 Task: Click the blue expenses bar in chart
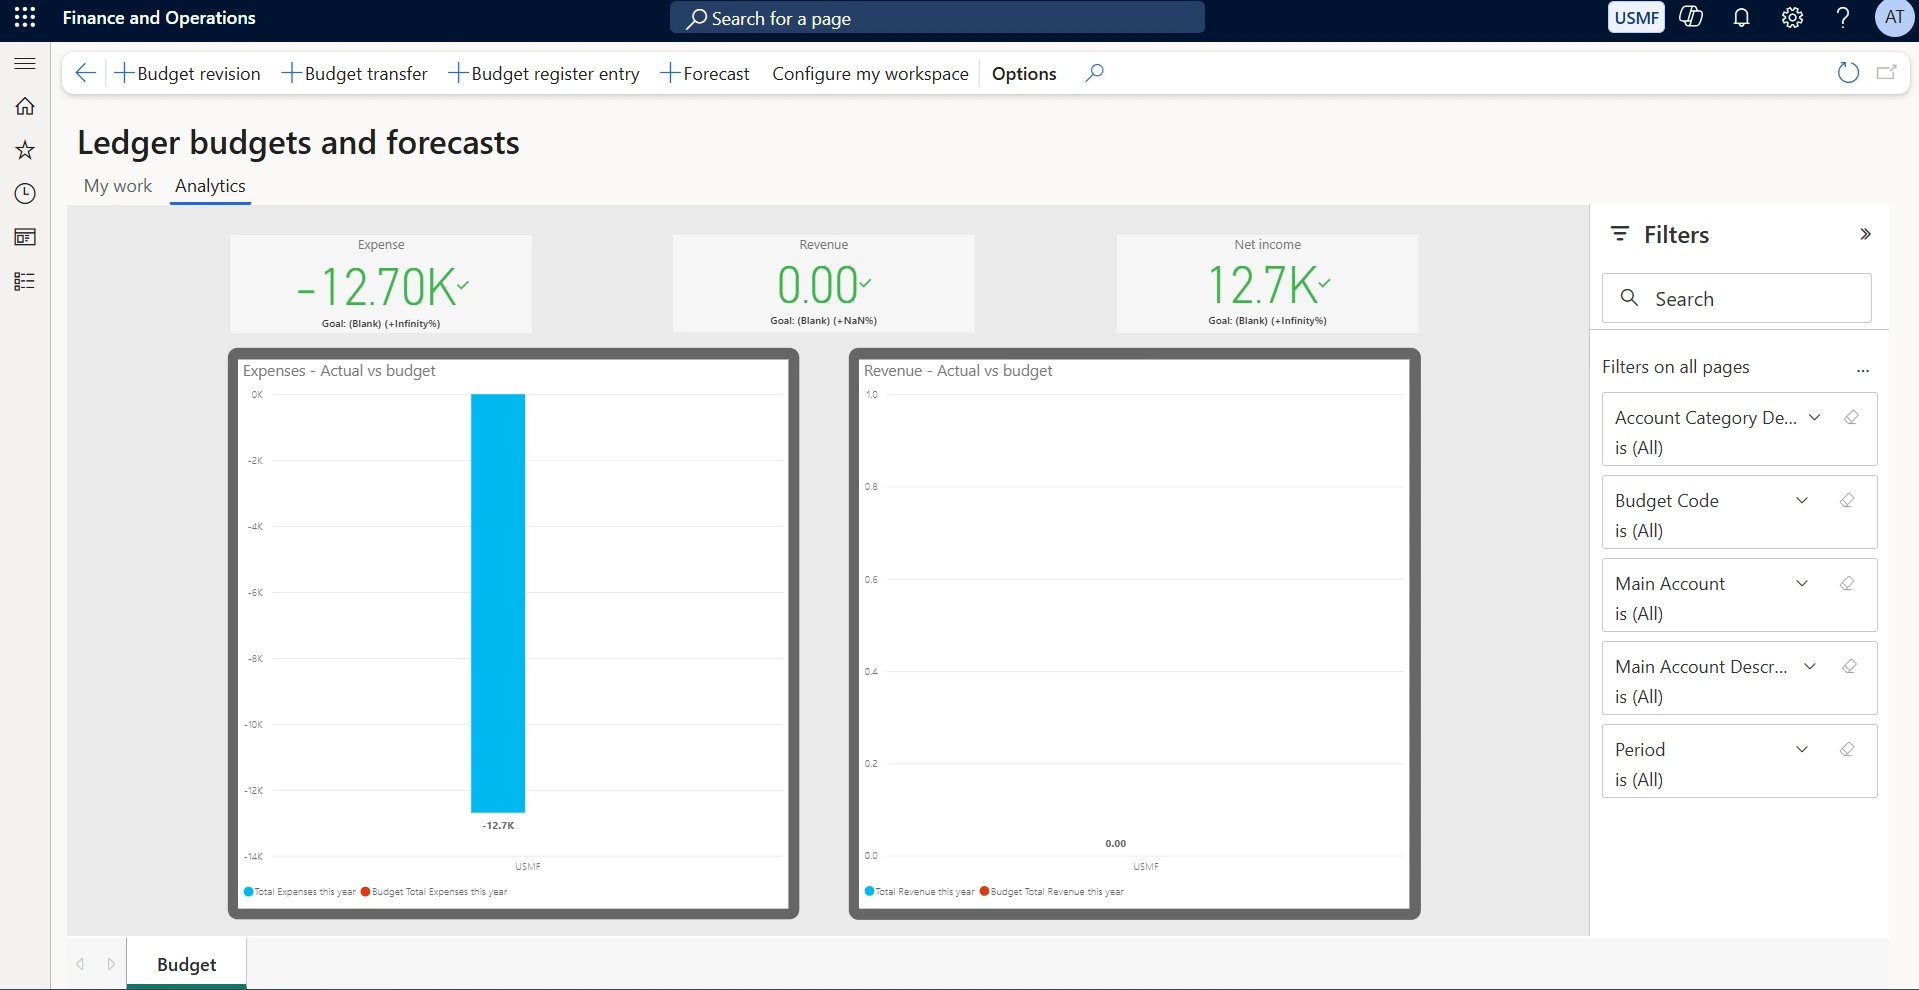click(x=498, y=603)
